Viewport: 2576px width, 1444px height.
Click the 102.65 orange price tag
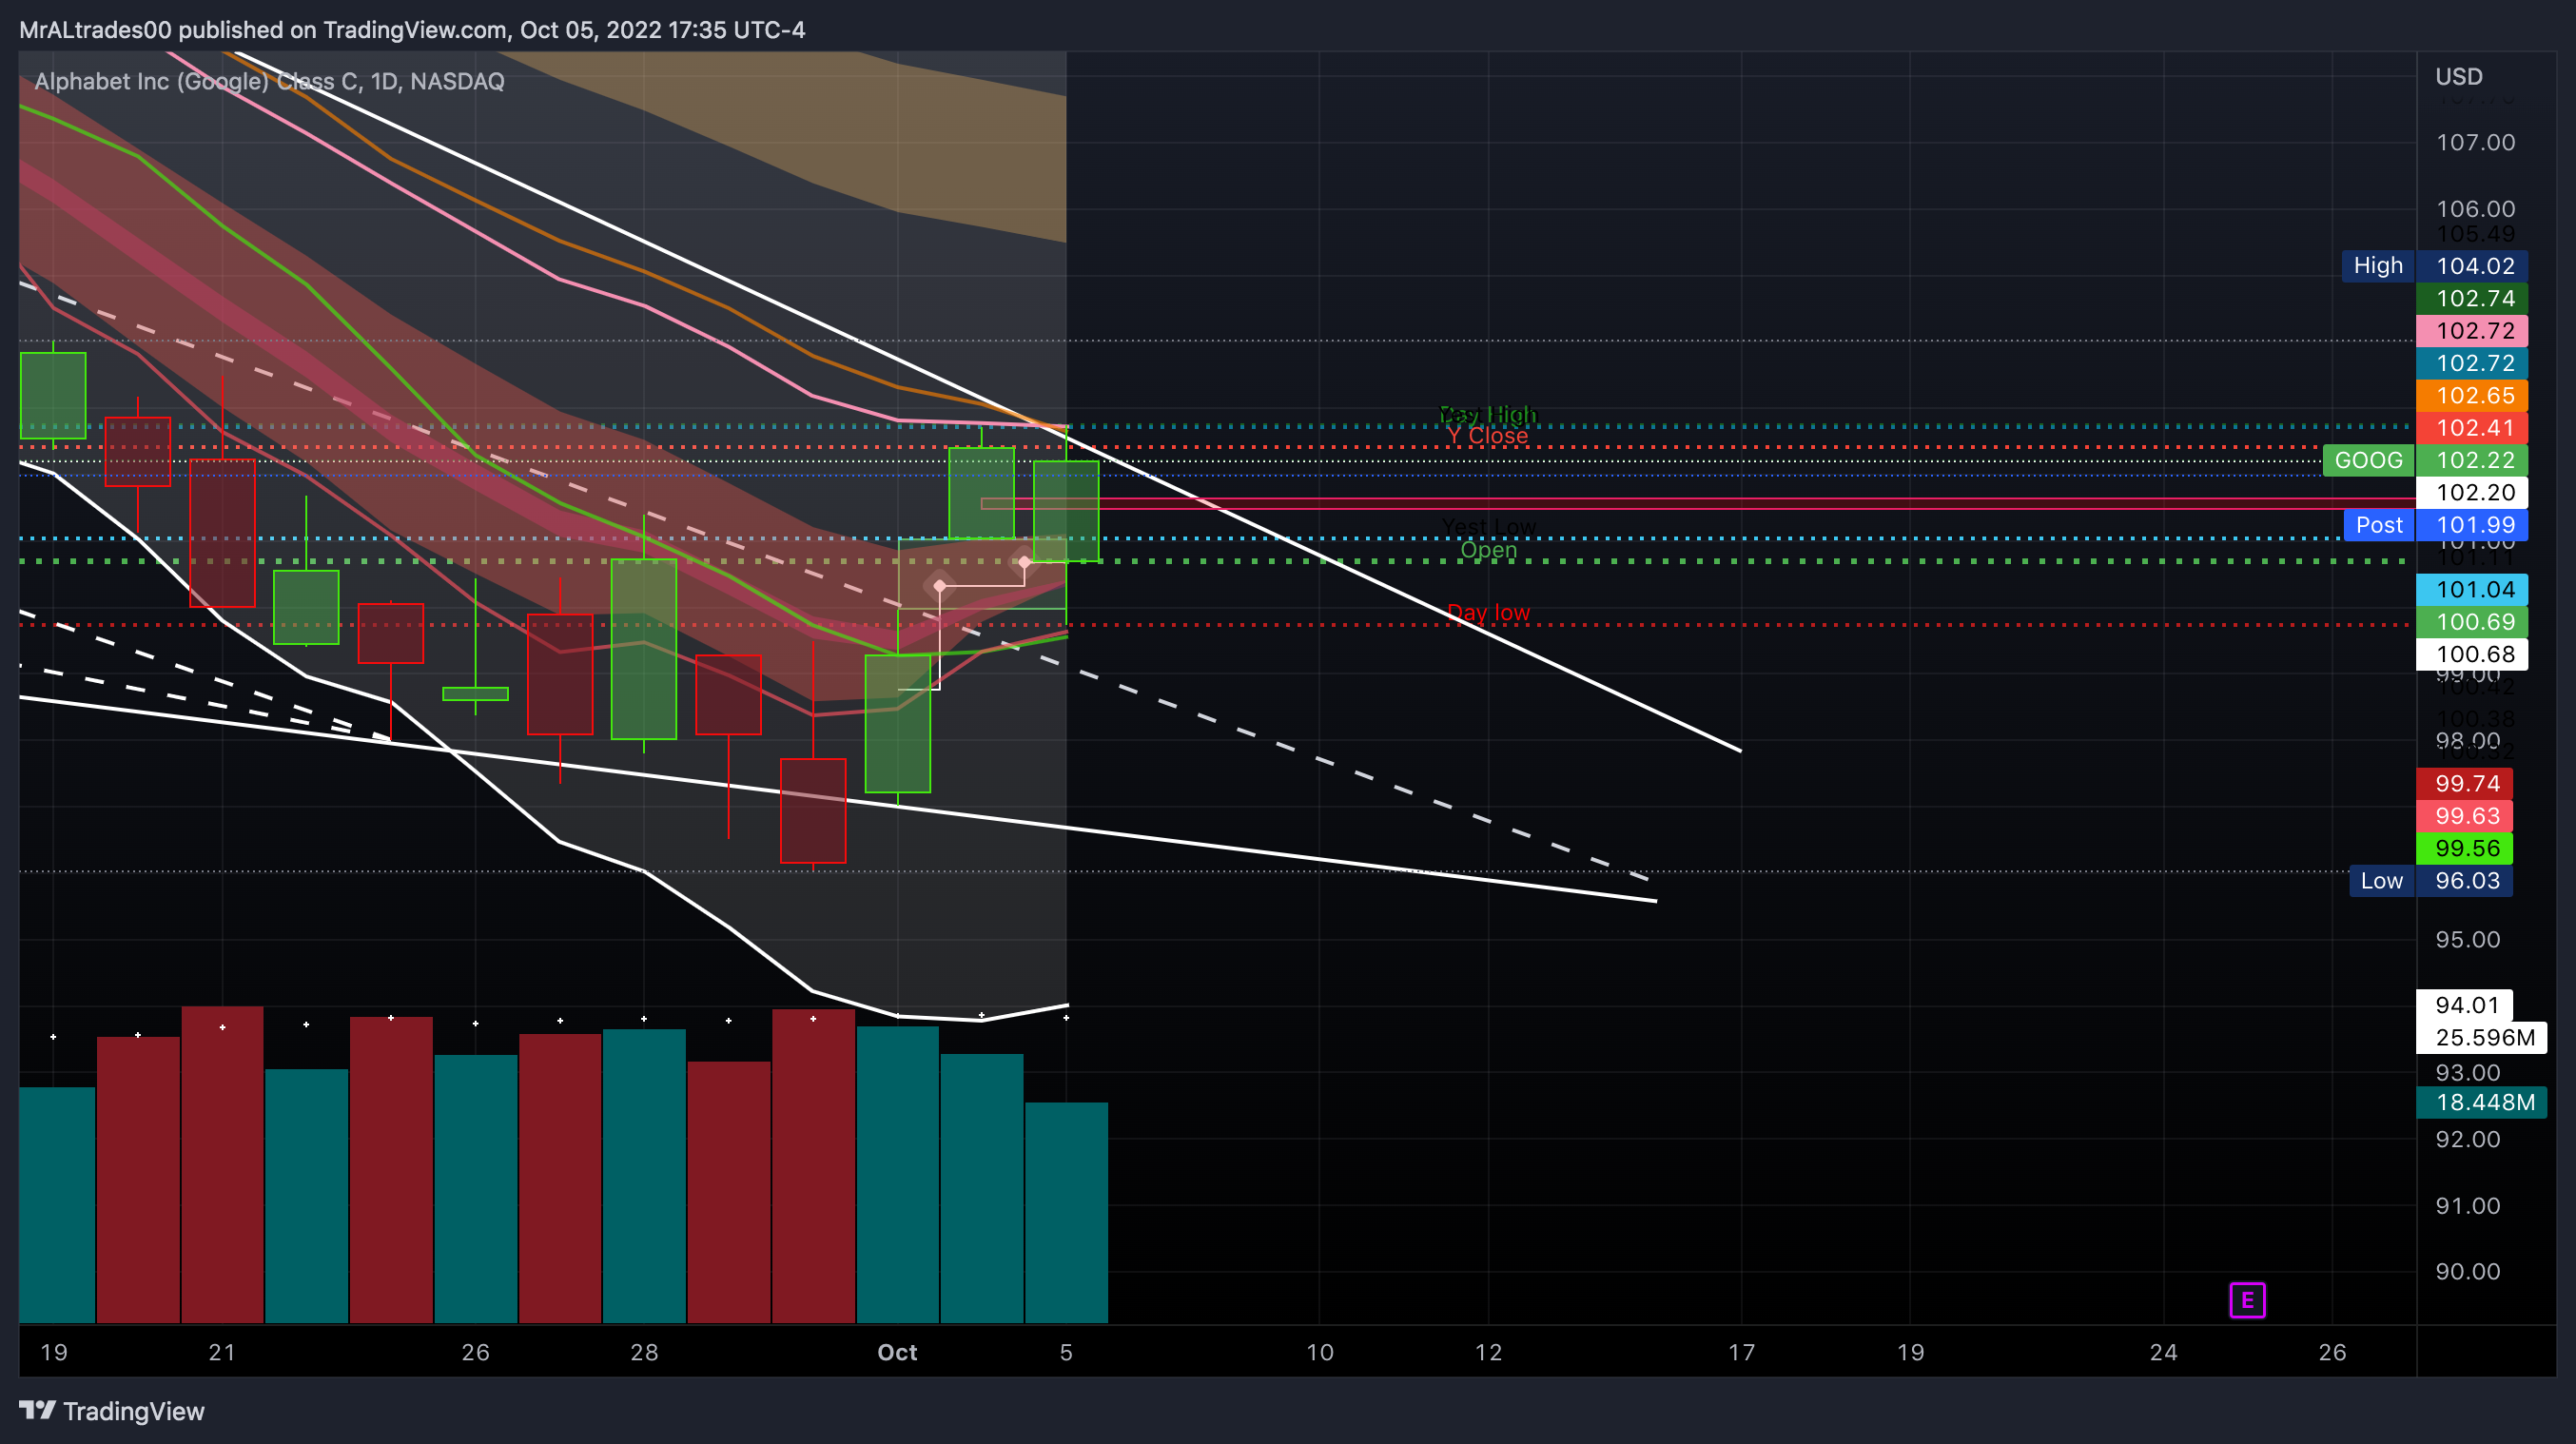point(2472,395)
